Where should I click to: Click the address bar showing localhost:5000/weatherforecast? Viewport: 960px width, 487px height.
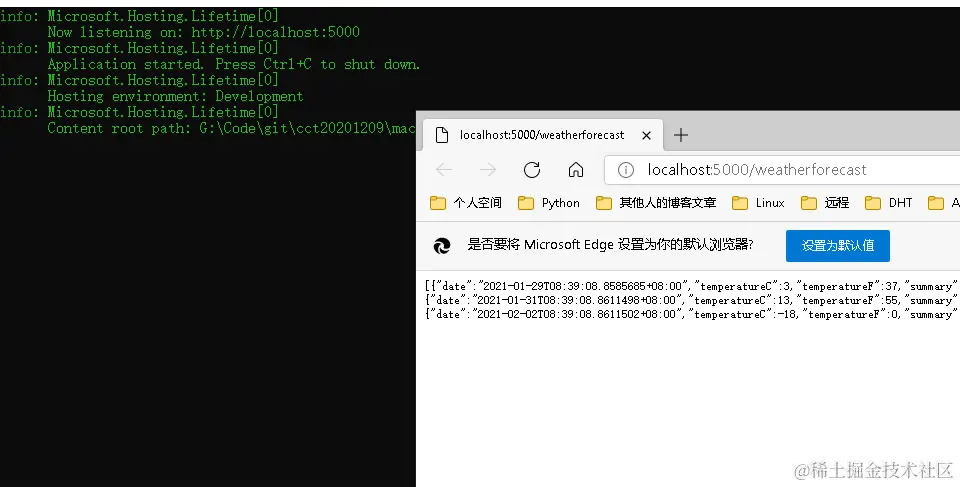782,170
